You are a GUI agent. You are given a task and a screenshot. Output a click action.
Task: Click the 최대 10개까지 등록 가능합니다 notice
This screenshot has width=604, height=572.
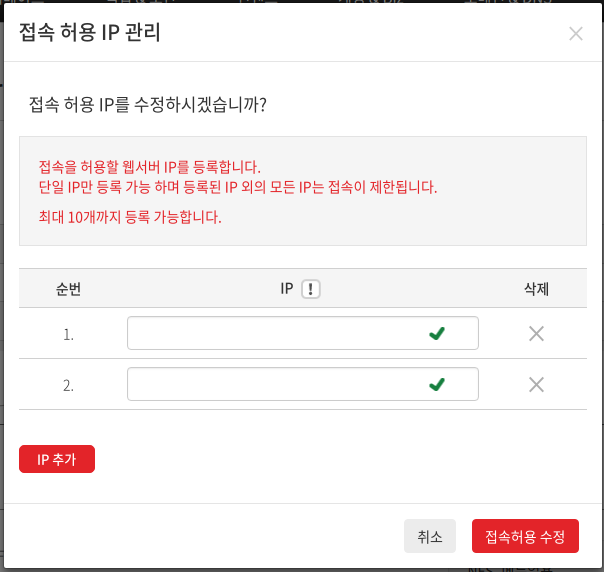[x=130, y=217]
